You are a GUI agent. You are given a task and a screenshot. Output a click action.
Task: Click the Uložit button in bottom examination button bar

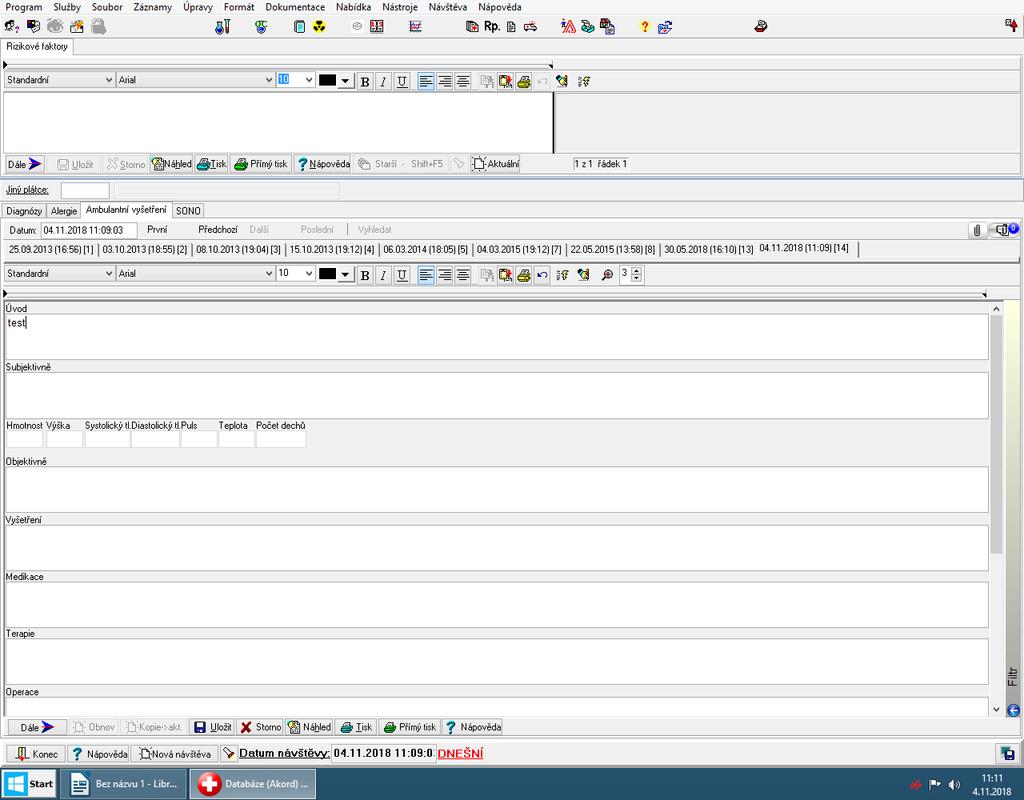212,727
